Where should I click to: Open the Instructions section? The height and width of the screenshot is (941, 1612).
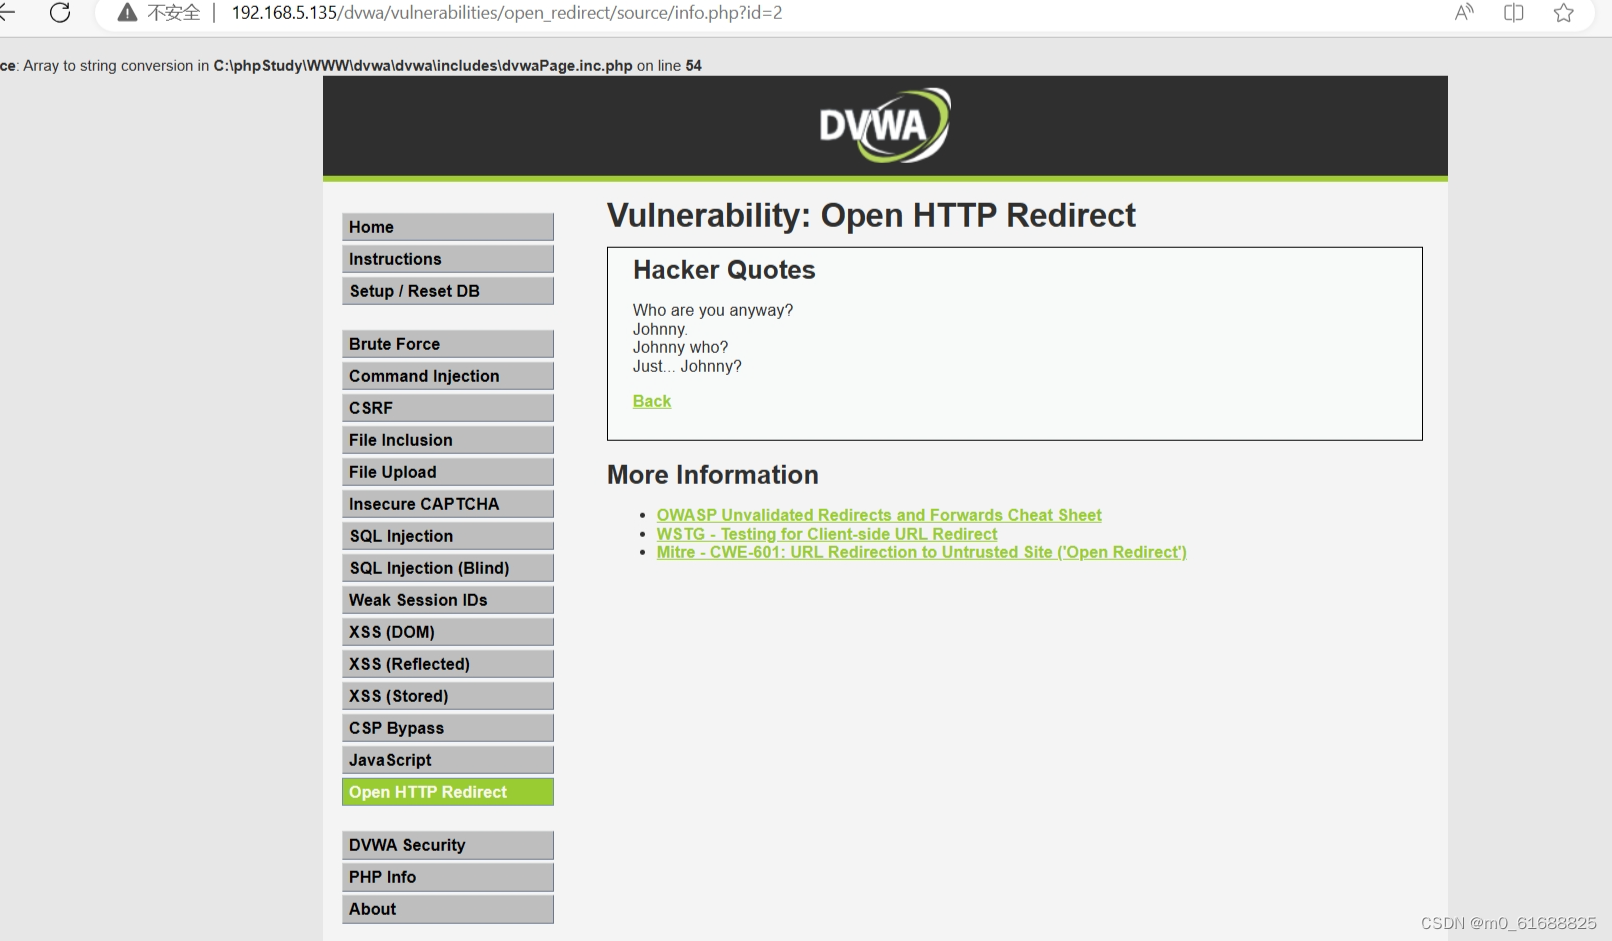(x=447, y=258)
